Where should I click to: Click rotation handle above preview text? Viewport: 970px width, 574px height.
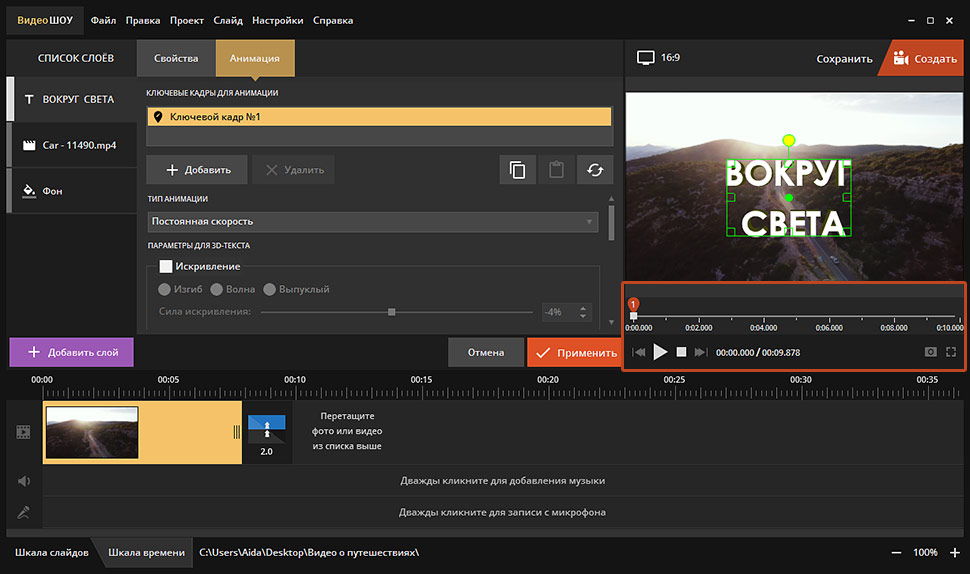[x=788, y=140]
